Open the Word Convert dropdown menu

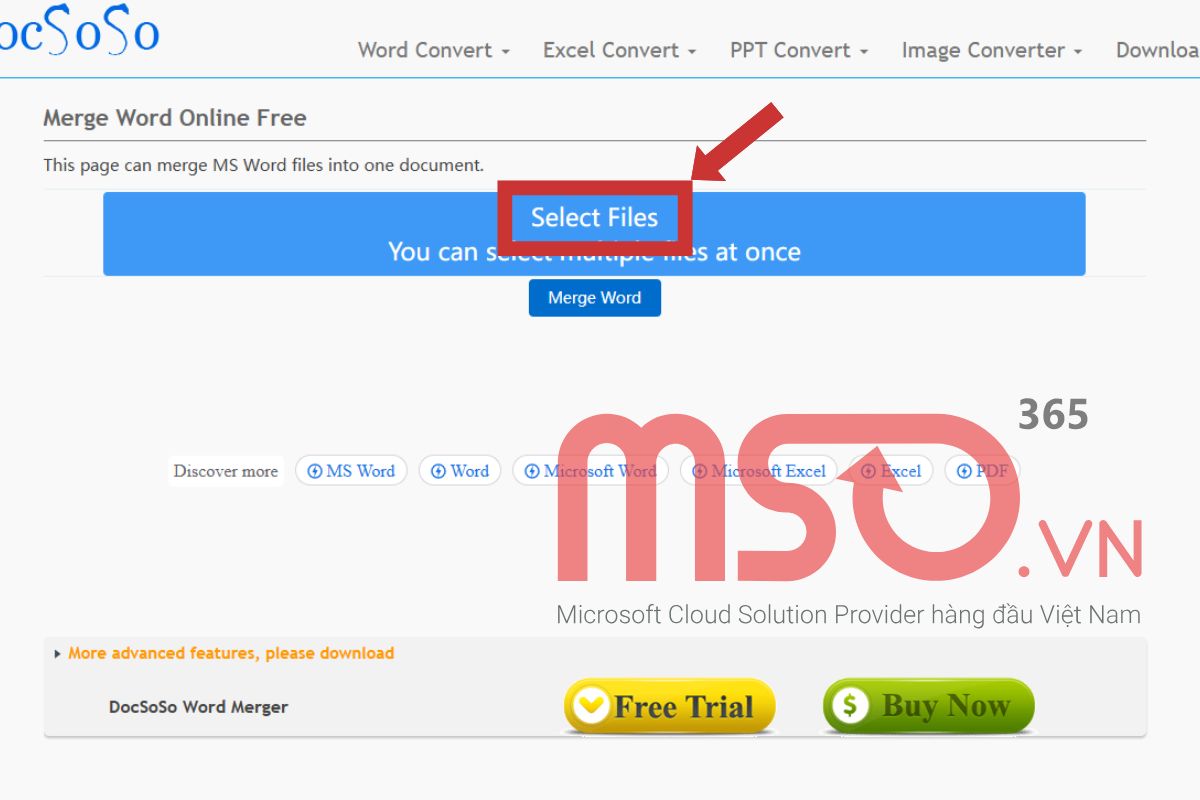pos(434,50)
